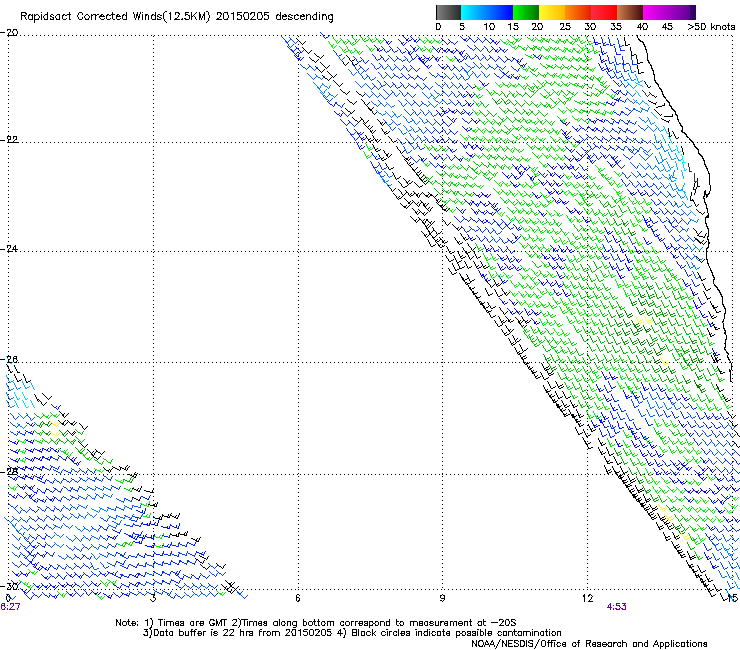The image size is (740, 650).
Task: Click the latitude label '-30'
Action: [x=9, y=586]
